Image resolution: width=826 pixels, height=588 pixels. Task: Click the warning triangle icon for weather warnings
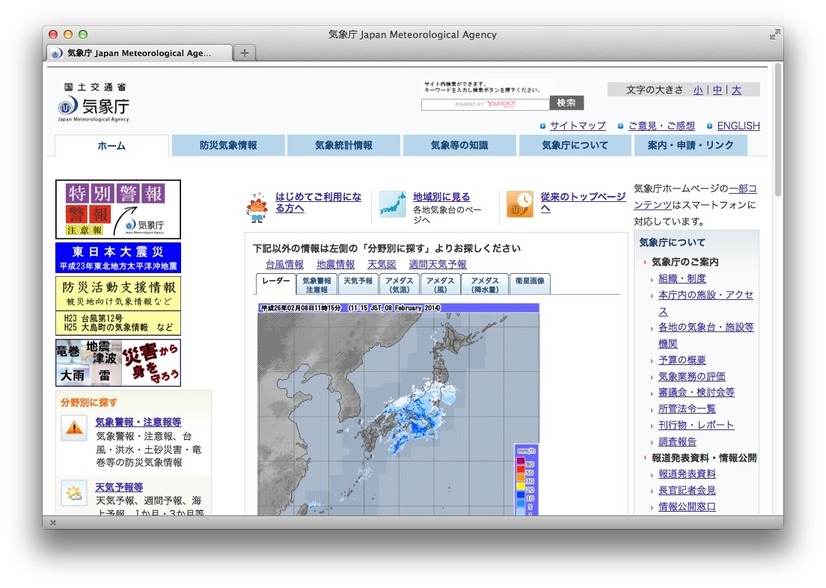pos(74,427)
